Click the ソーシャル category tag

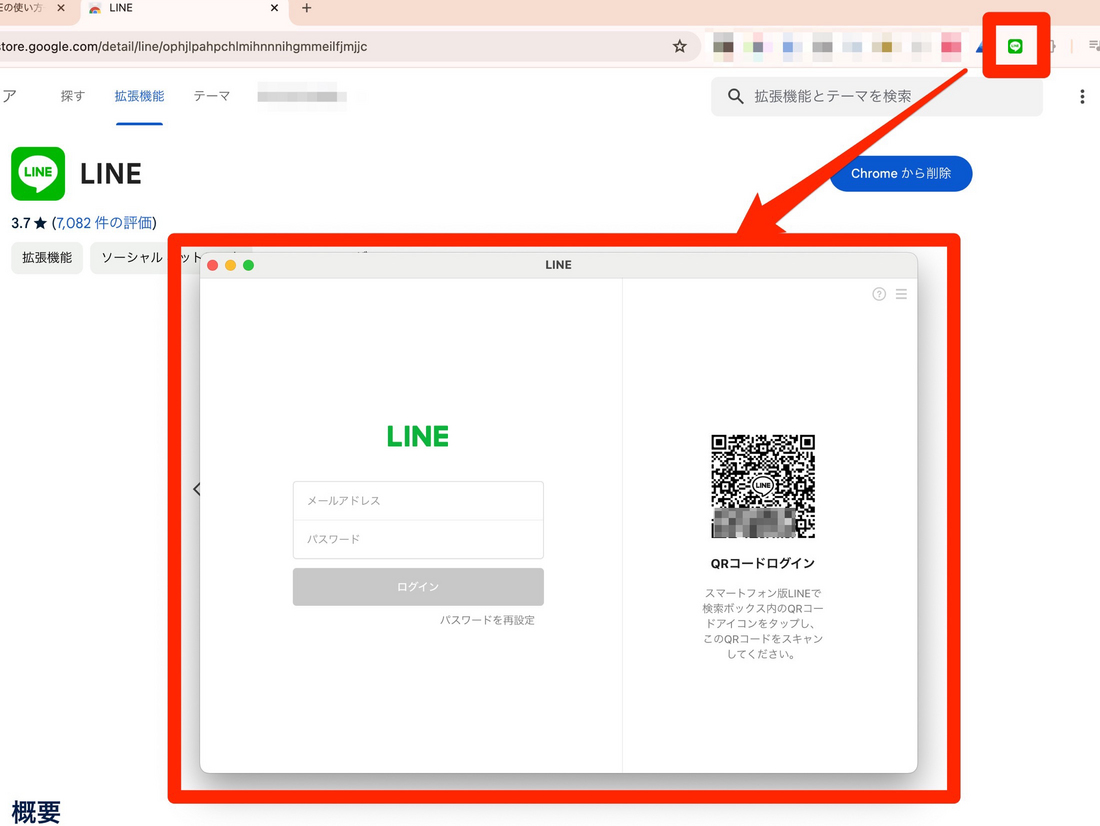click(129, 257)
